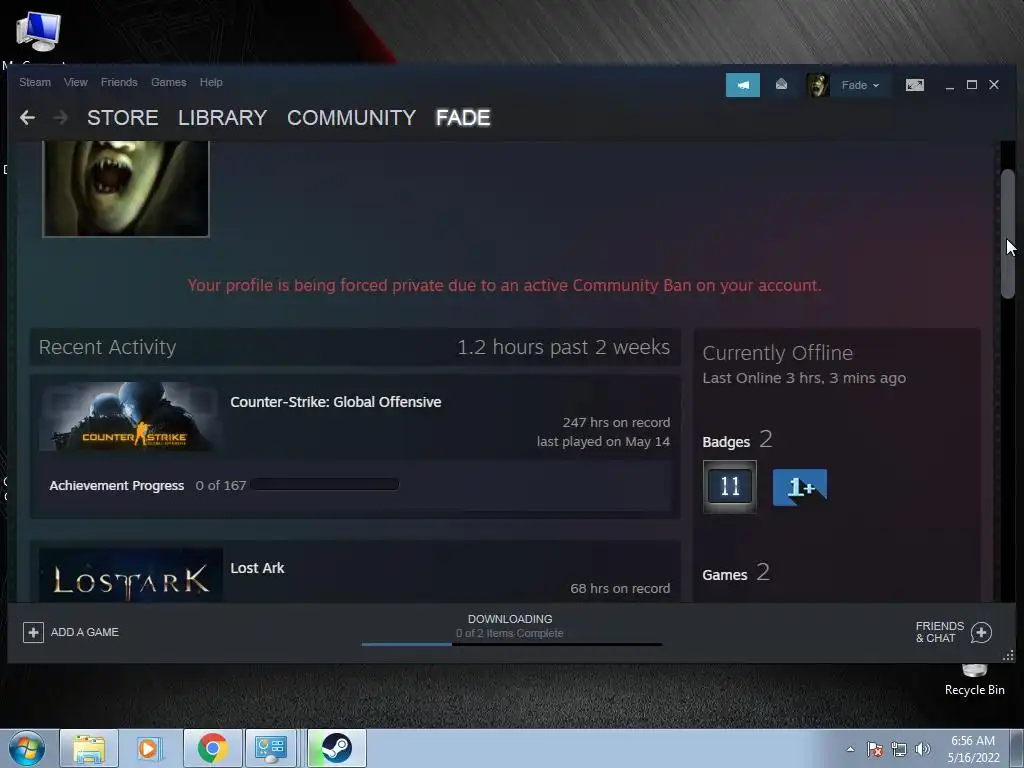Click the volume speaker tray icon
The image size is (1024, 768).
923,749
